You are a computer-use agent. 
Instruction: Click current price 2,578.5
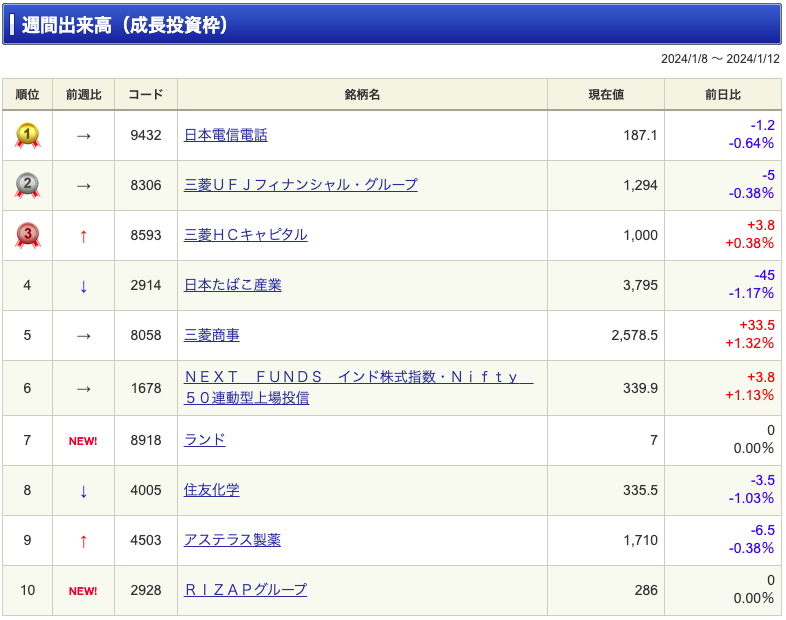[634, 335]
